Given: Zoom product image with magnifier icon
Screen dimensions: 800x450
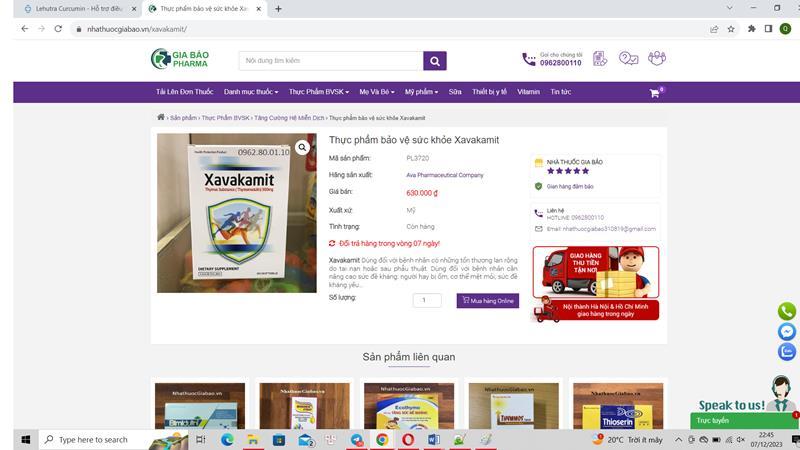Looking at the screenshot, I should tap(302, 147).
